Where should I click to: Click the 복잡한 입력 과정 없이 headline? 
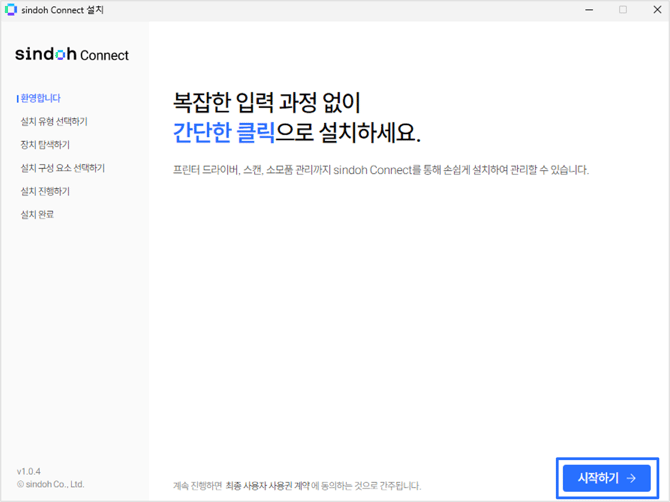(x=267, y=103)
